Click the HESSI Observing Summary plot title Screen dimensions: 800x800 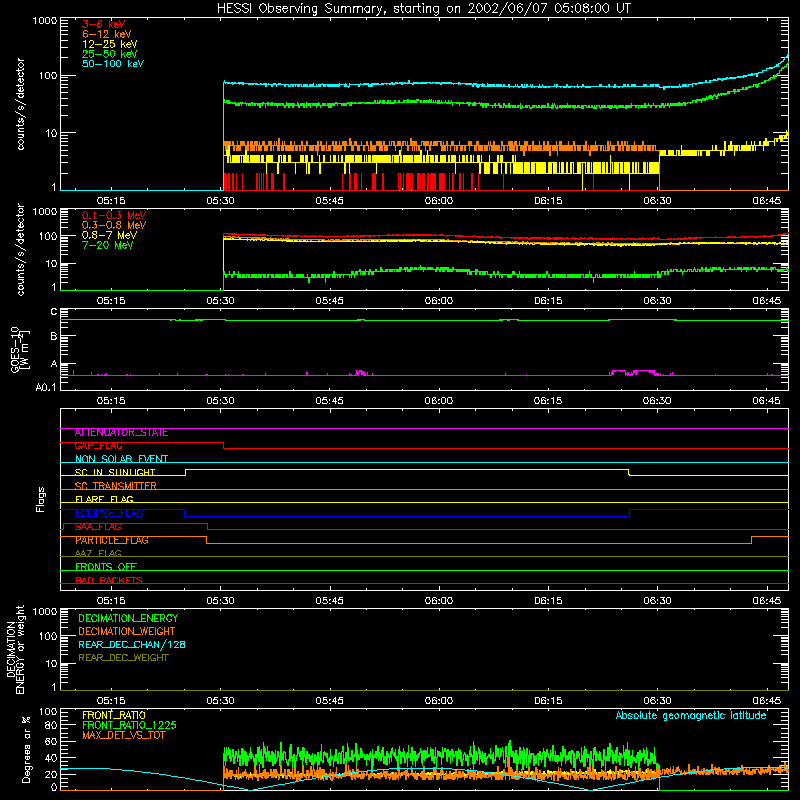[x=423, y=9]
